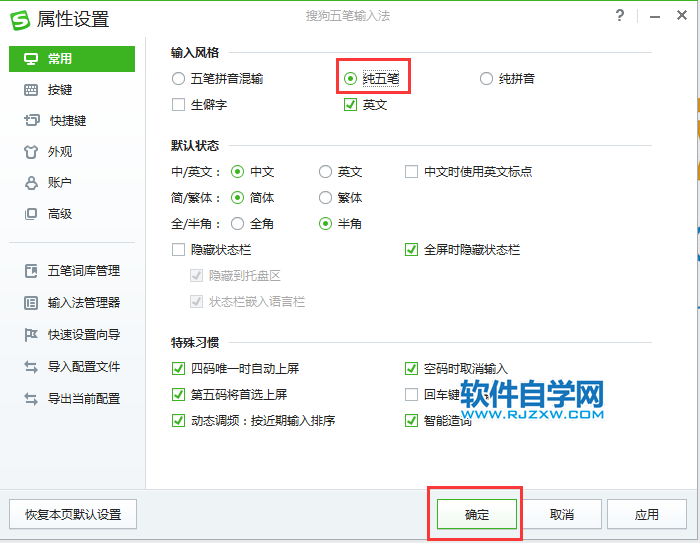Toggle the 智能造词 checkbox
The height and width of the screenshot is (543, 700).
coord(411,421)
